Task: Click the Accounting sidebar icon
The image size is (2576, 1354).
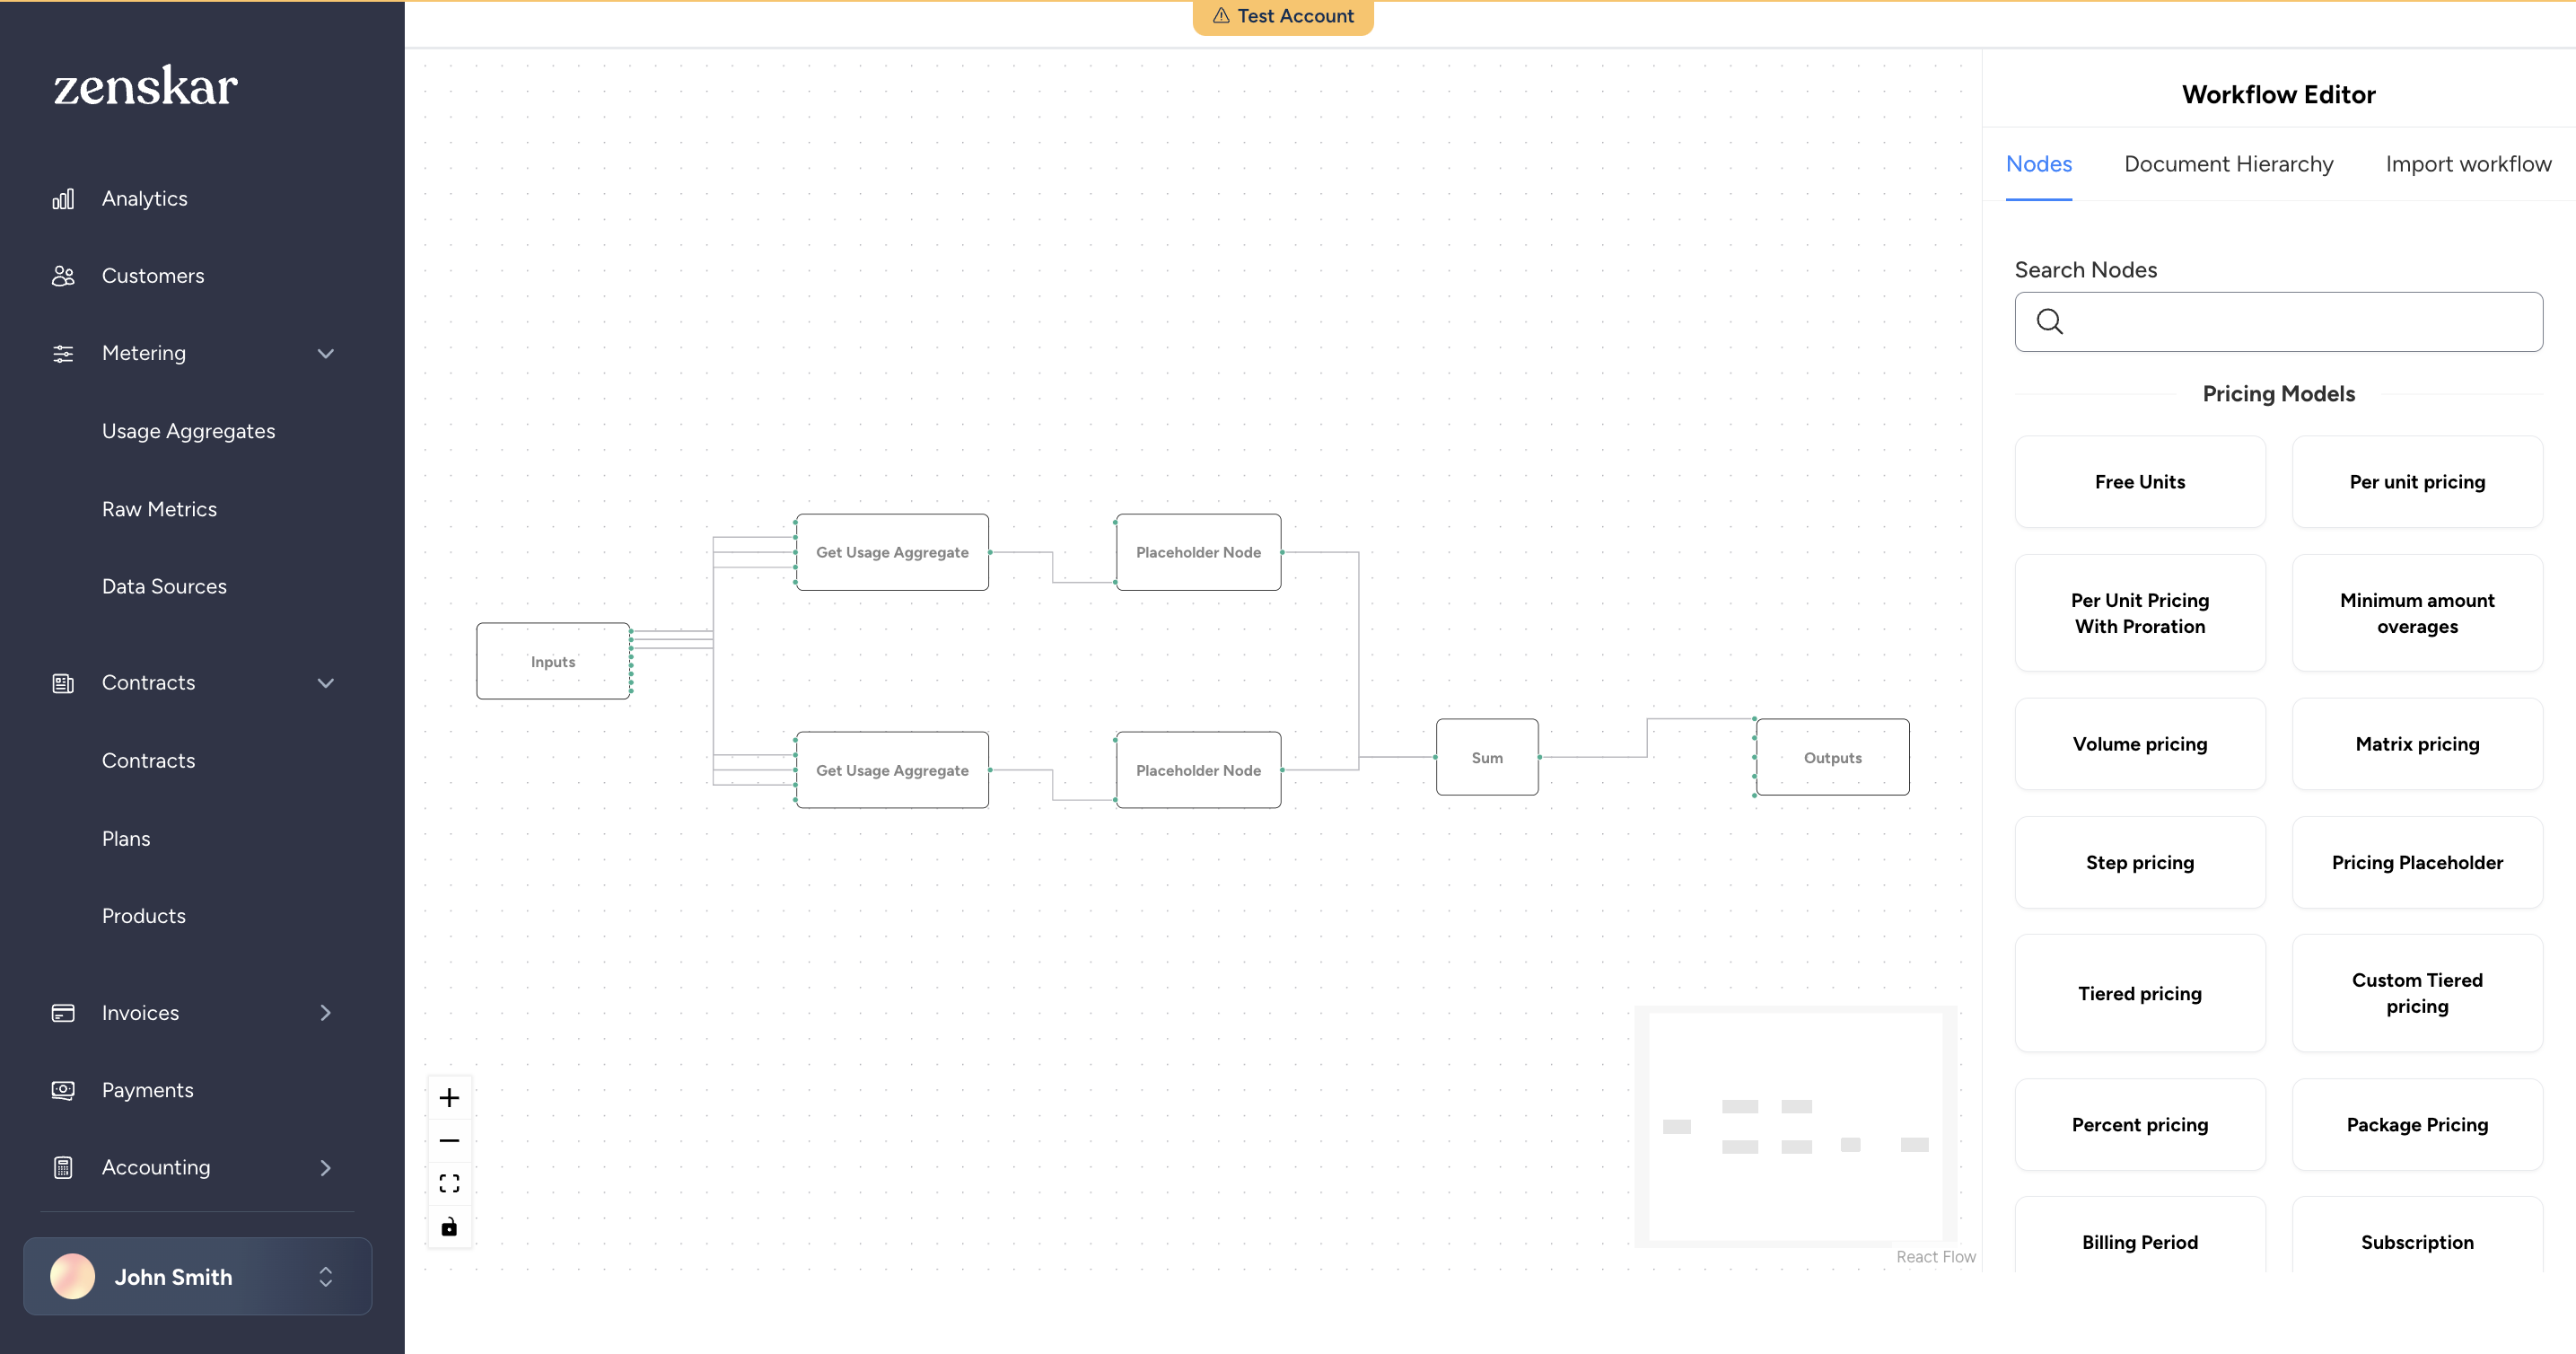Action: (63, 1166)
